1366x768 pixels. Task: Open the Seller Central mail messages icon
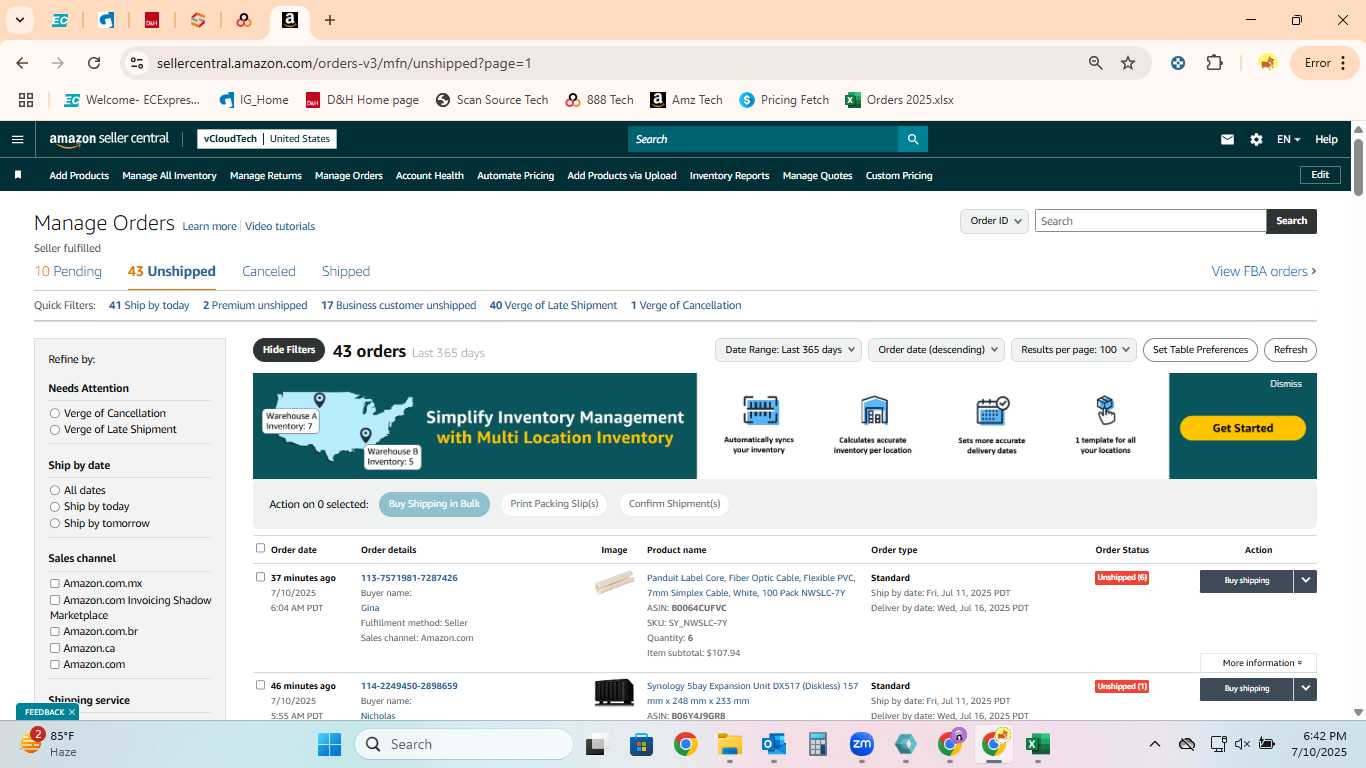tap(1227, 140)
